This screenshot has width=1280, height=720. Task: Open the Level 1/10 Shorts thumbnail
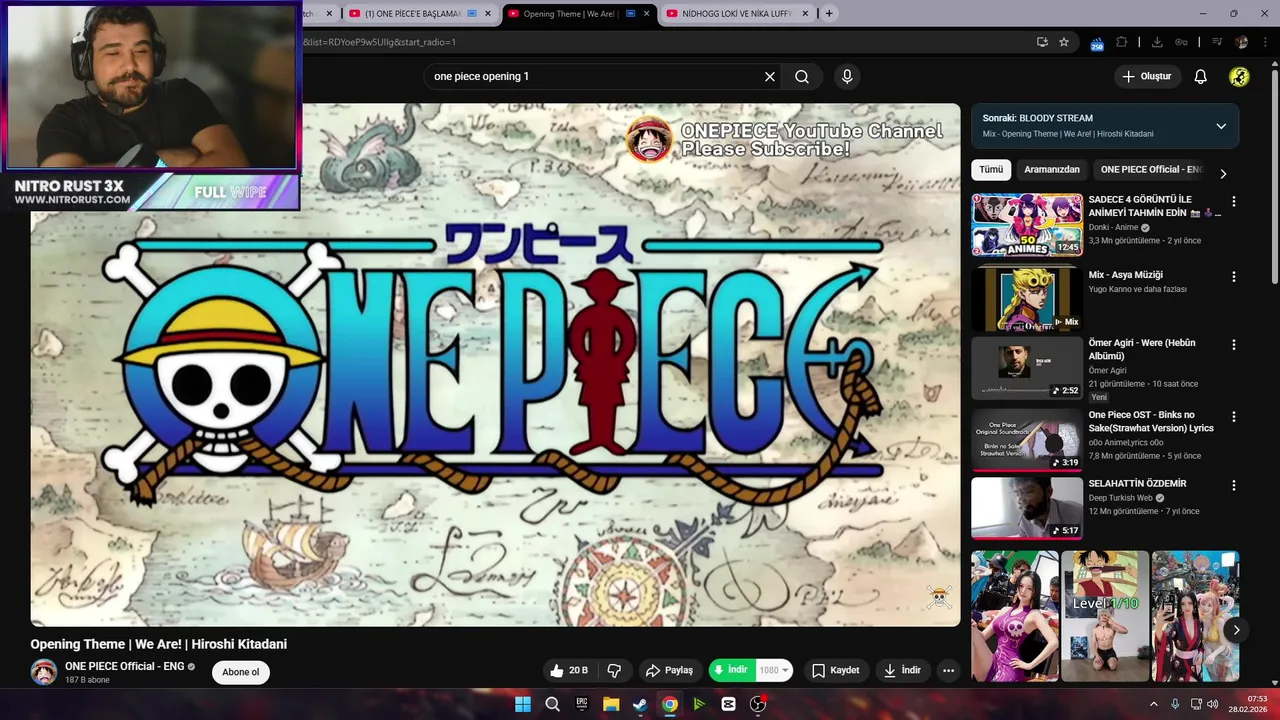tap(1105, 616)
